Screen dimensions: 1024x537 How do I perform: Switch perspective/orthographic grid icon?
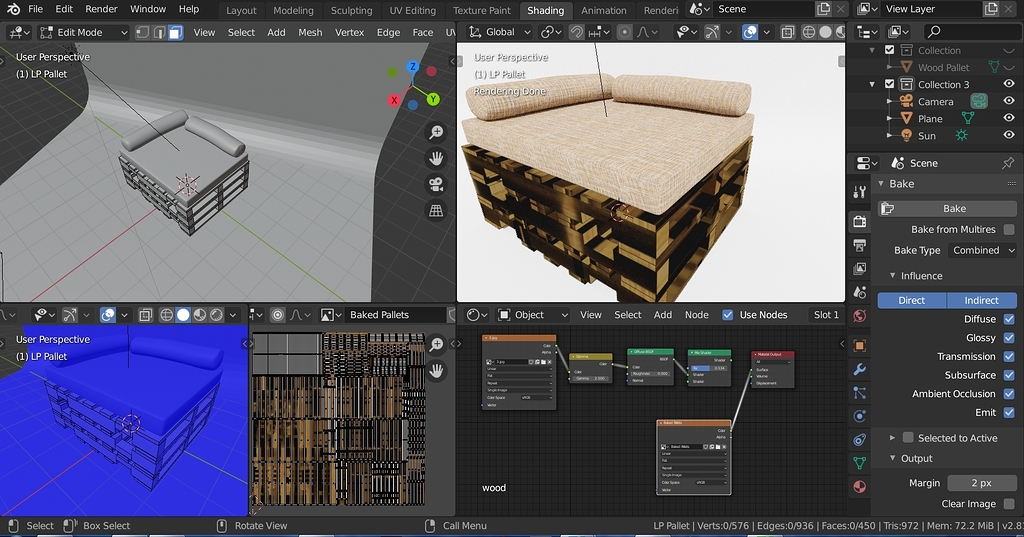click(x=436, y=210)
